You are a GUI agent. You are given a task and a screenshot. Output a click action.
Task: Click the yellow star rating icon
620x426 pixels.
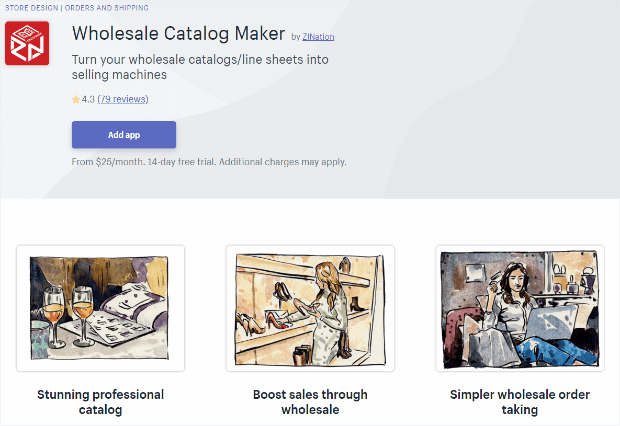pyautogui.click(x=75, y=99)
